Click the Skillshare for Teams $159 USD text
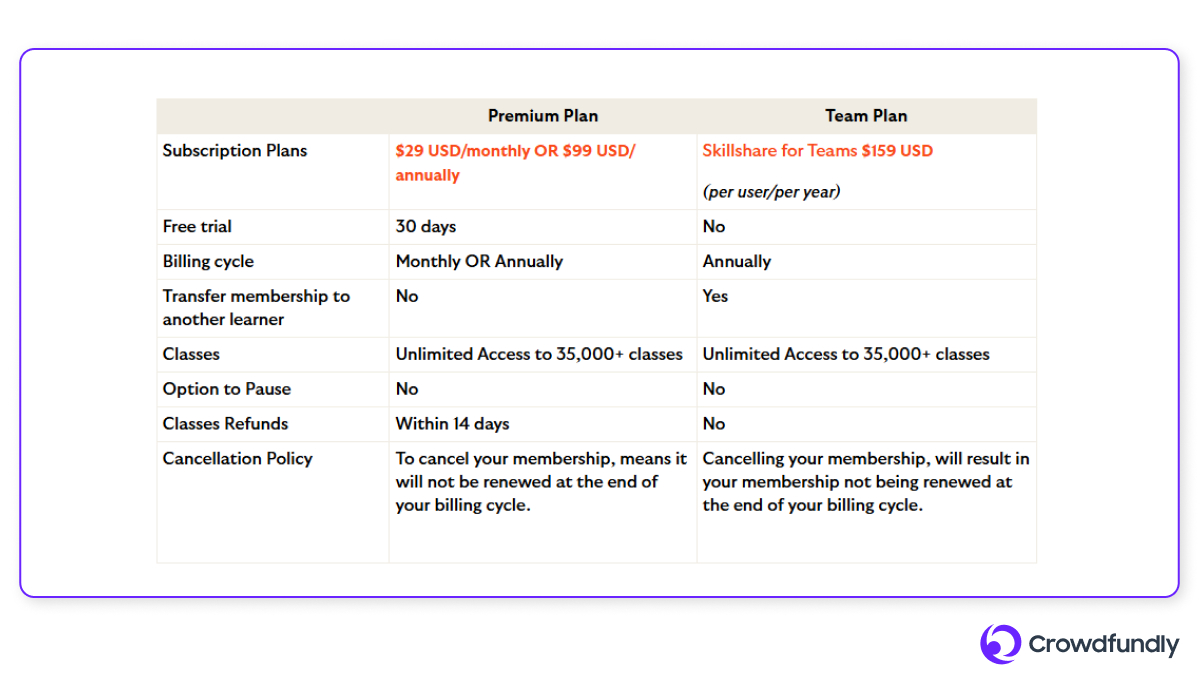Viewport: 1200px width, 690px height. tap(817, 151)
